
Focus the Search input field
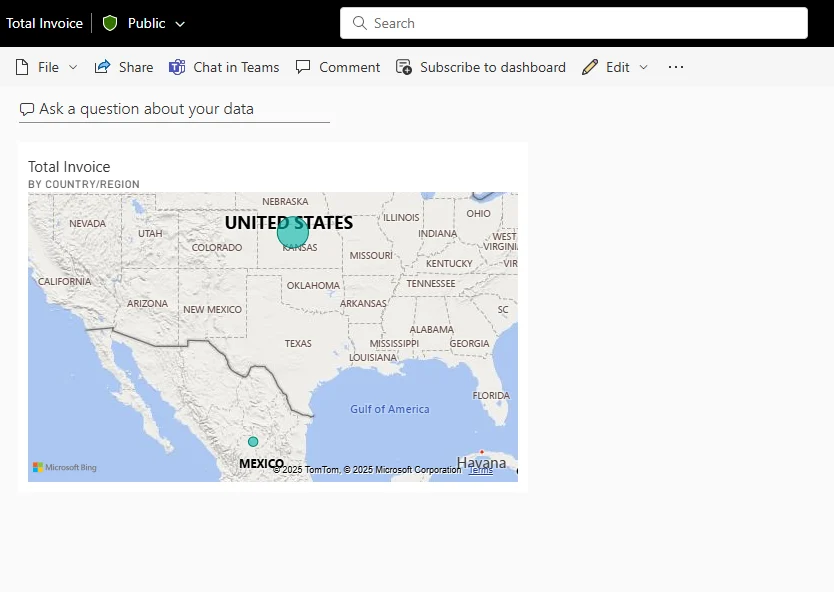tap(574, 23)
